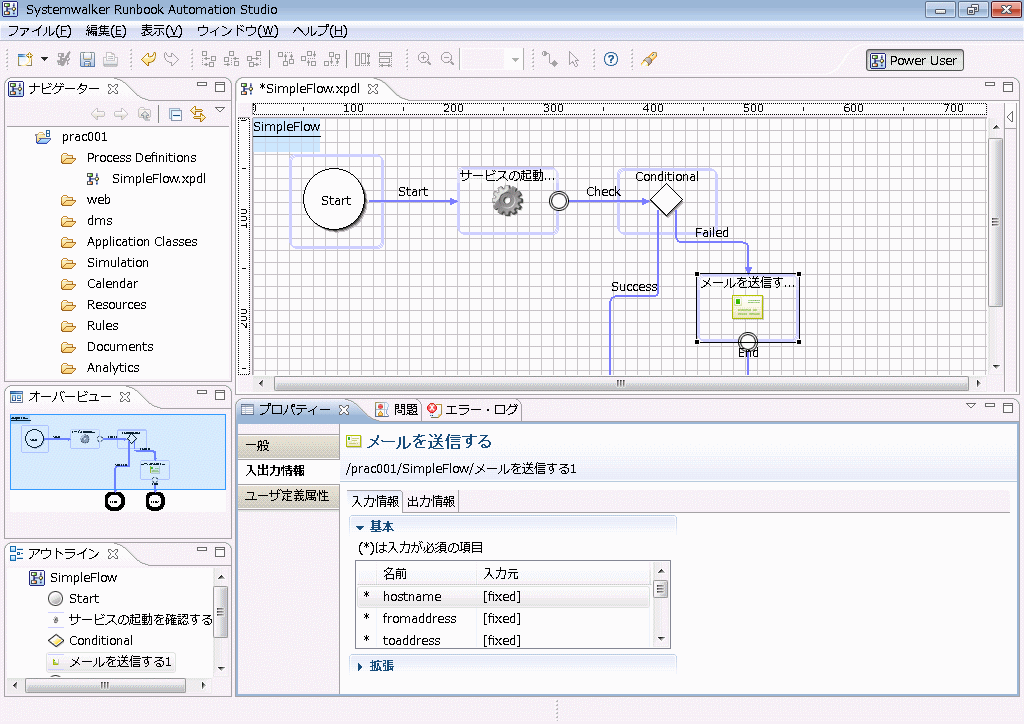
Task: Click the blue Help question mark icon
Action: tap(611, 59)
